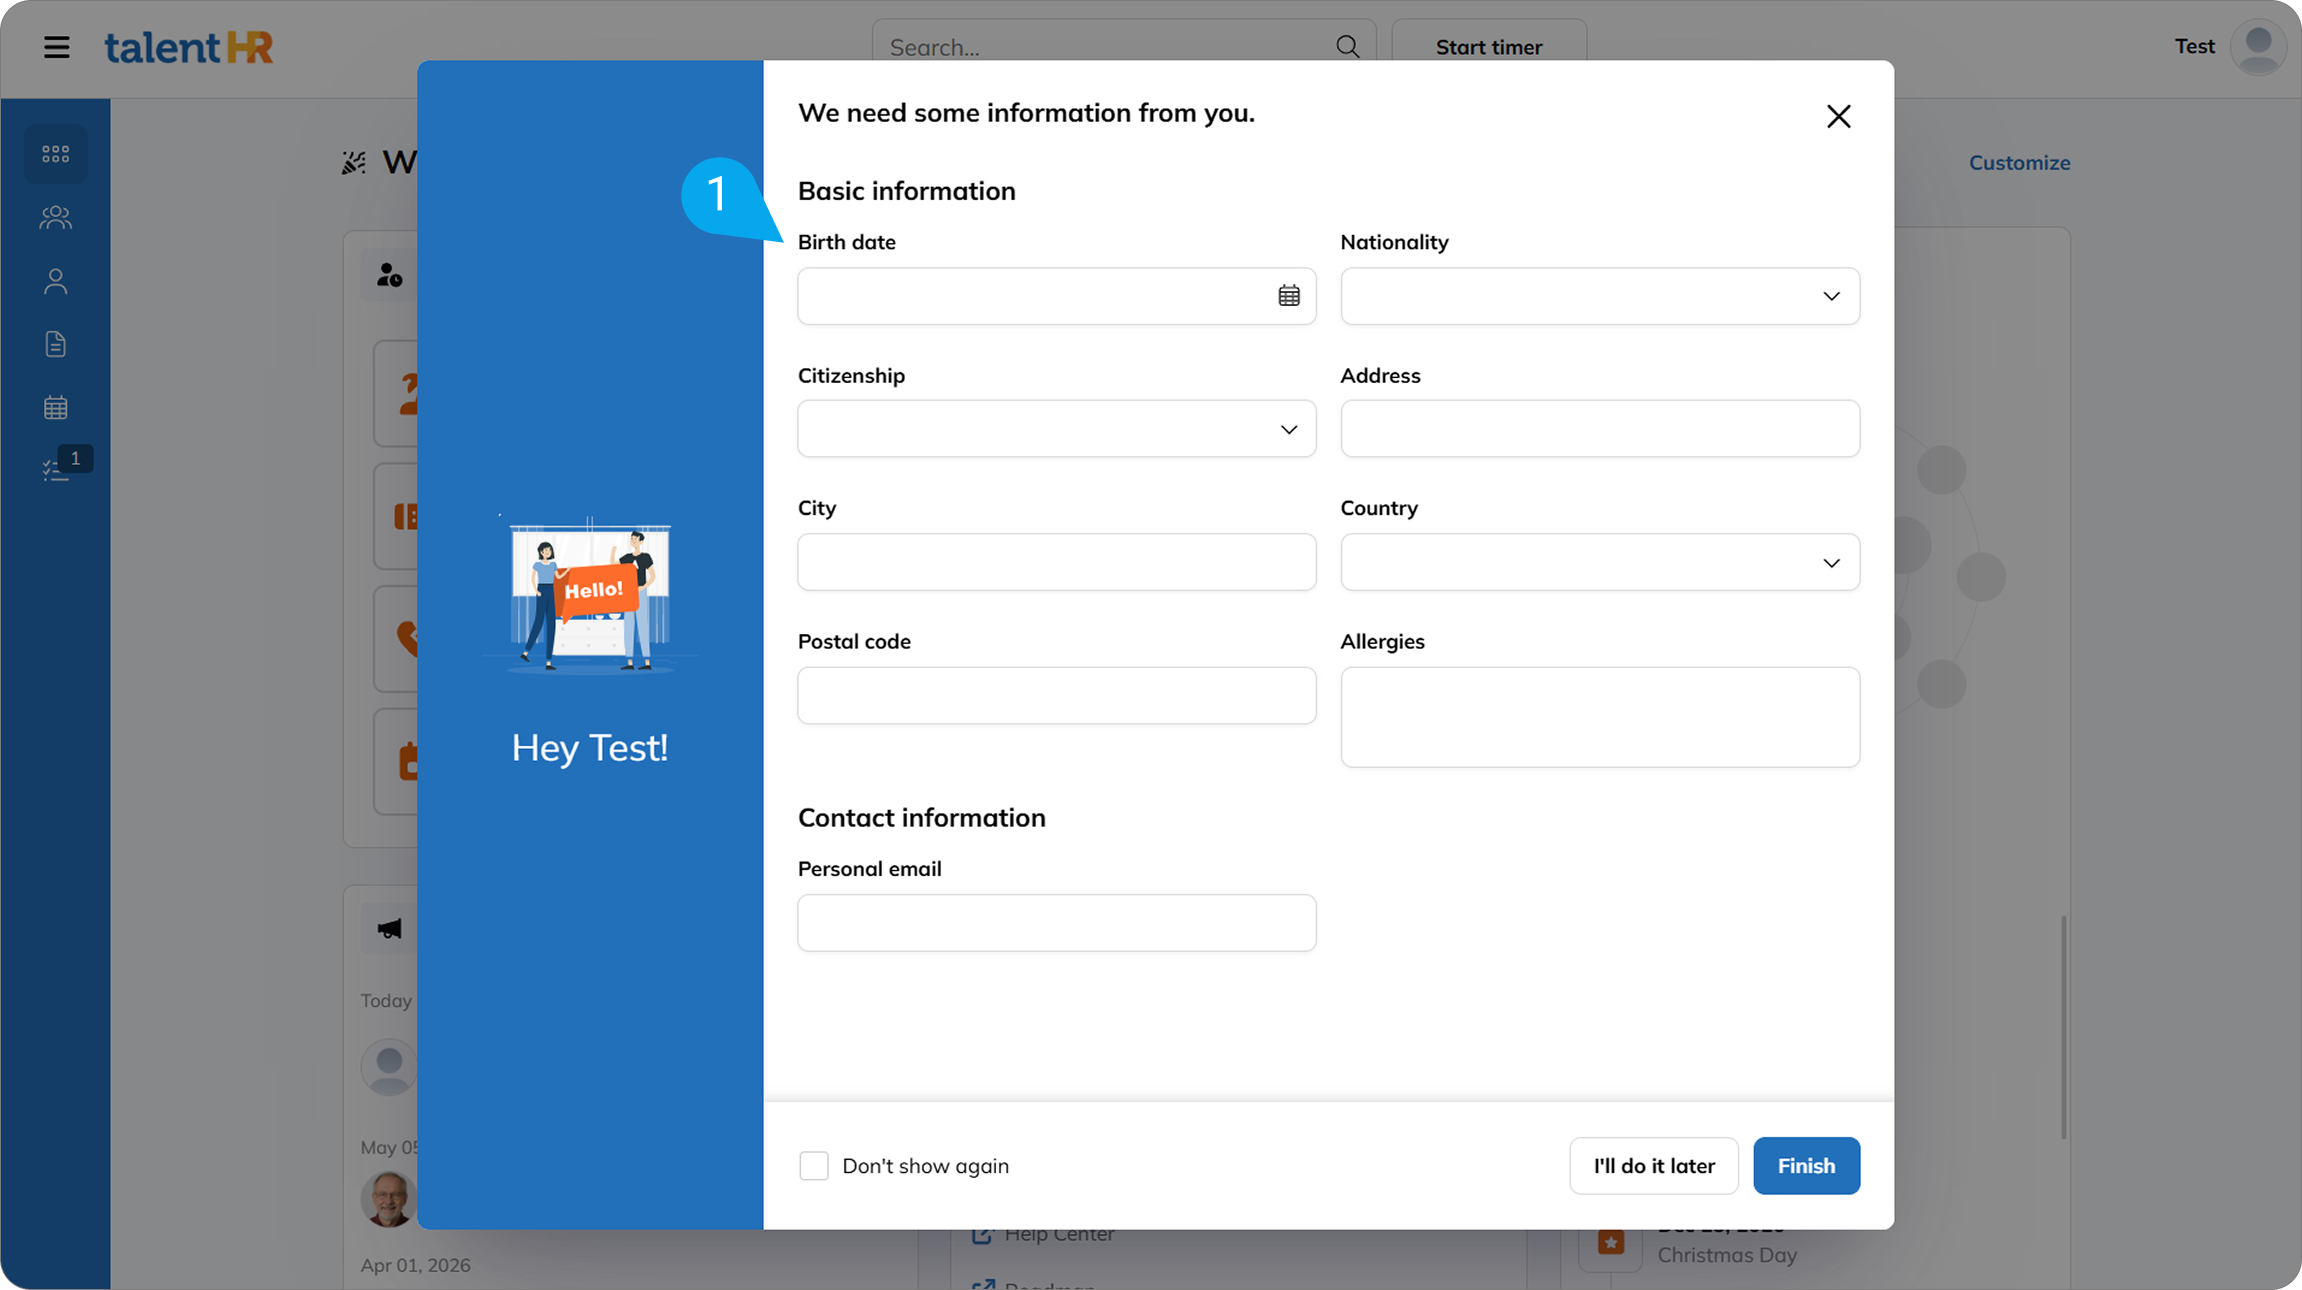
Task: Click the party popper welcome icon
Action: click(354, 162)
